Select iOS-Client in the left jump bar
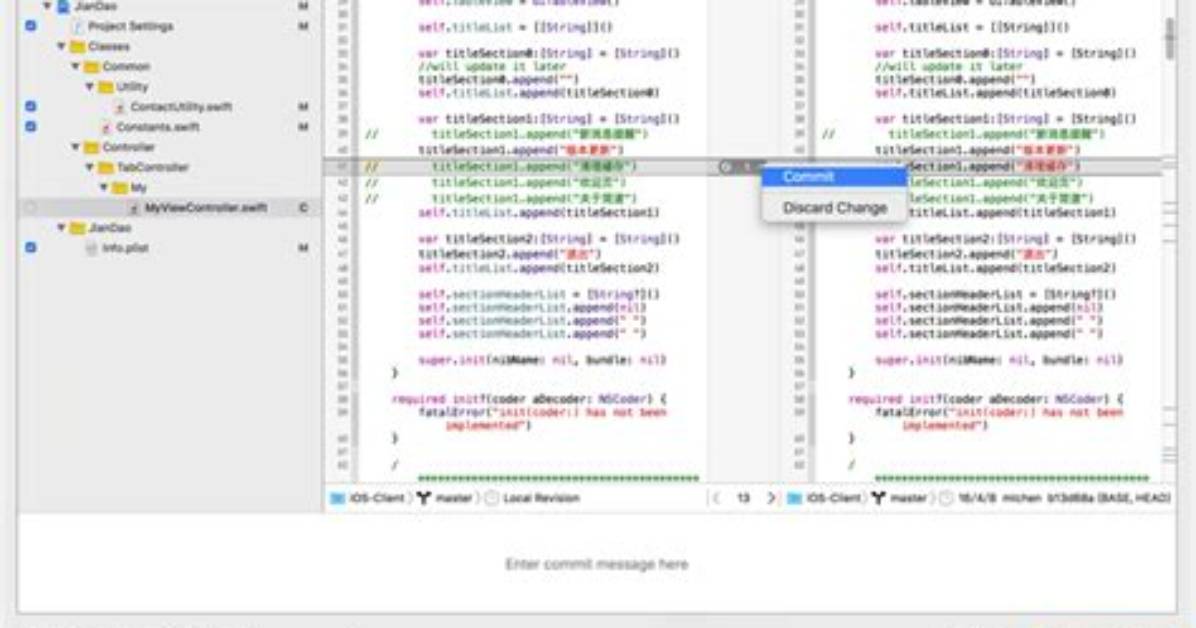This screenshot has height=628, width=1196. coord(377,498)
